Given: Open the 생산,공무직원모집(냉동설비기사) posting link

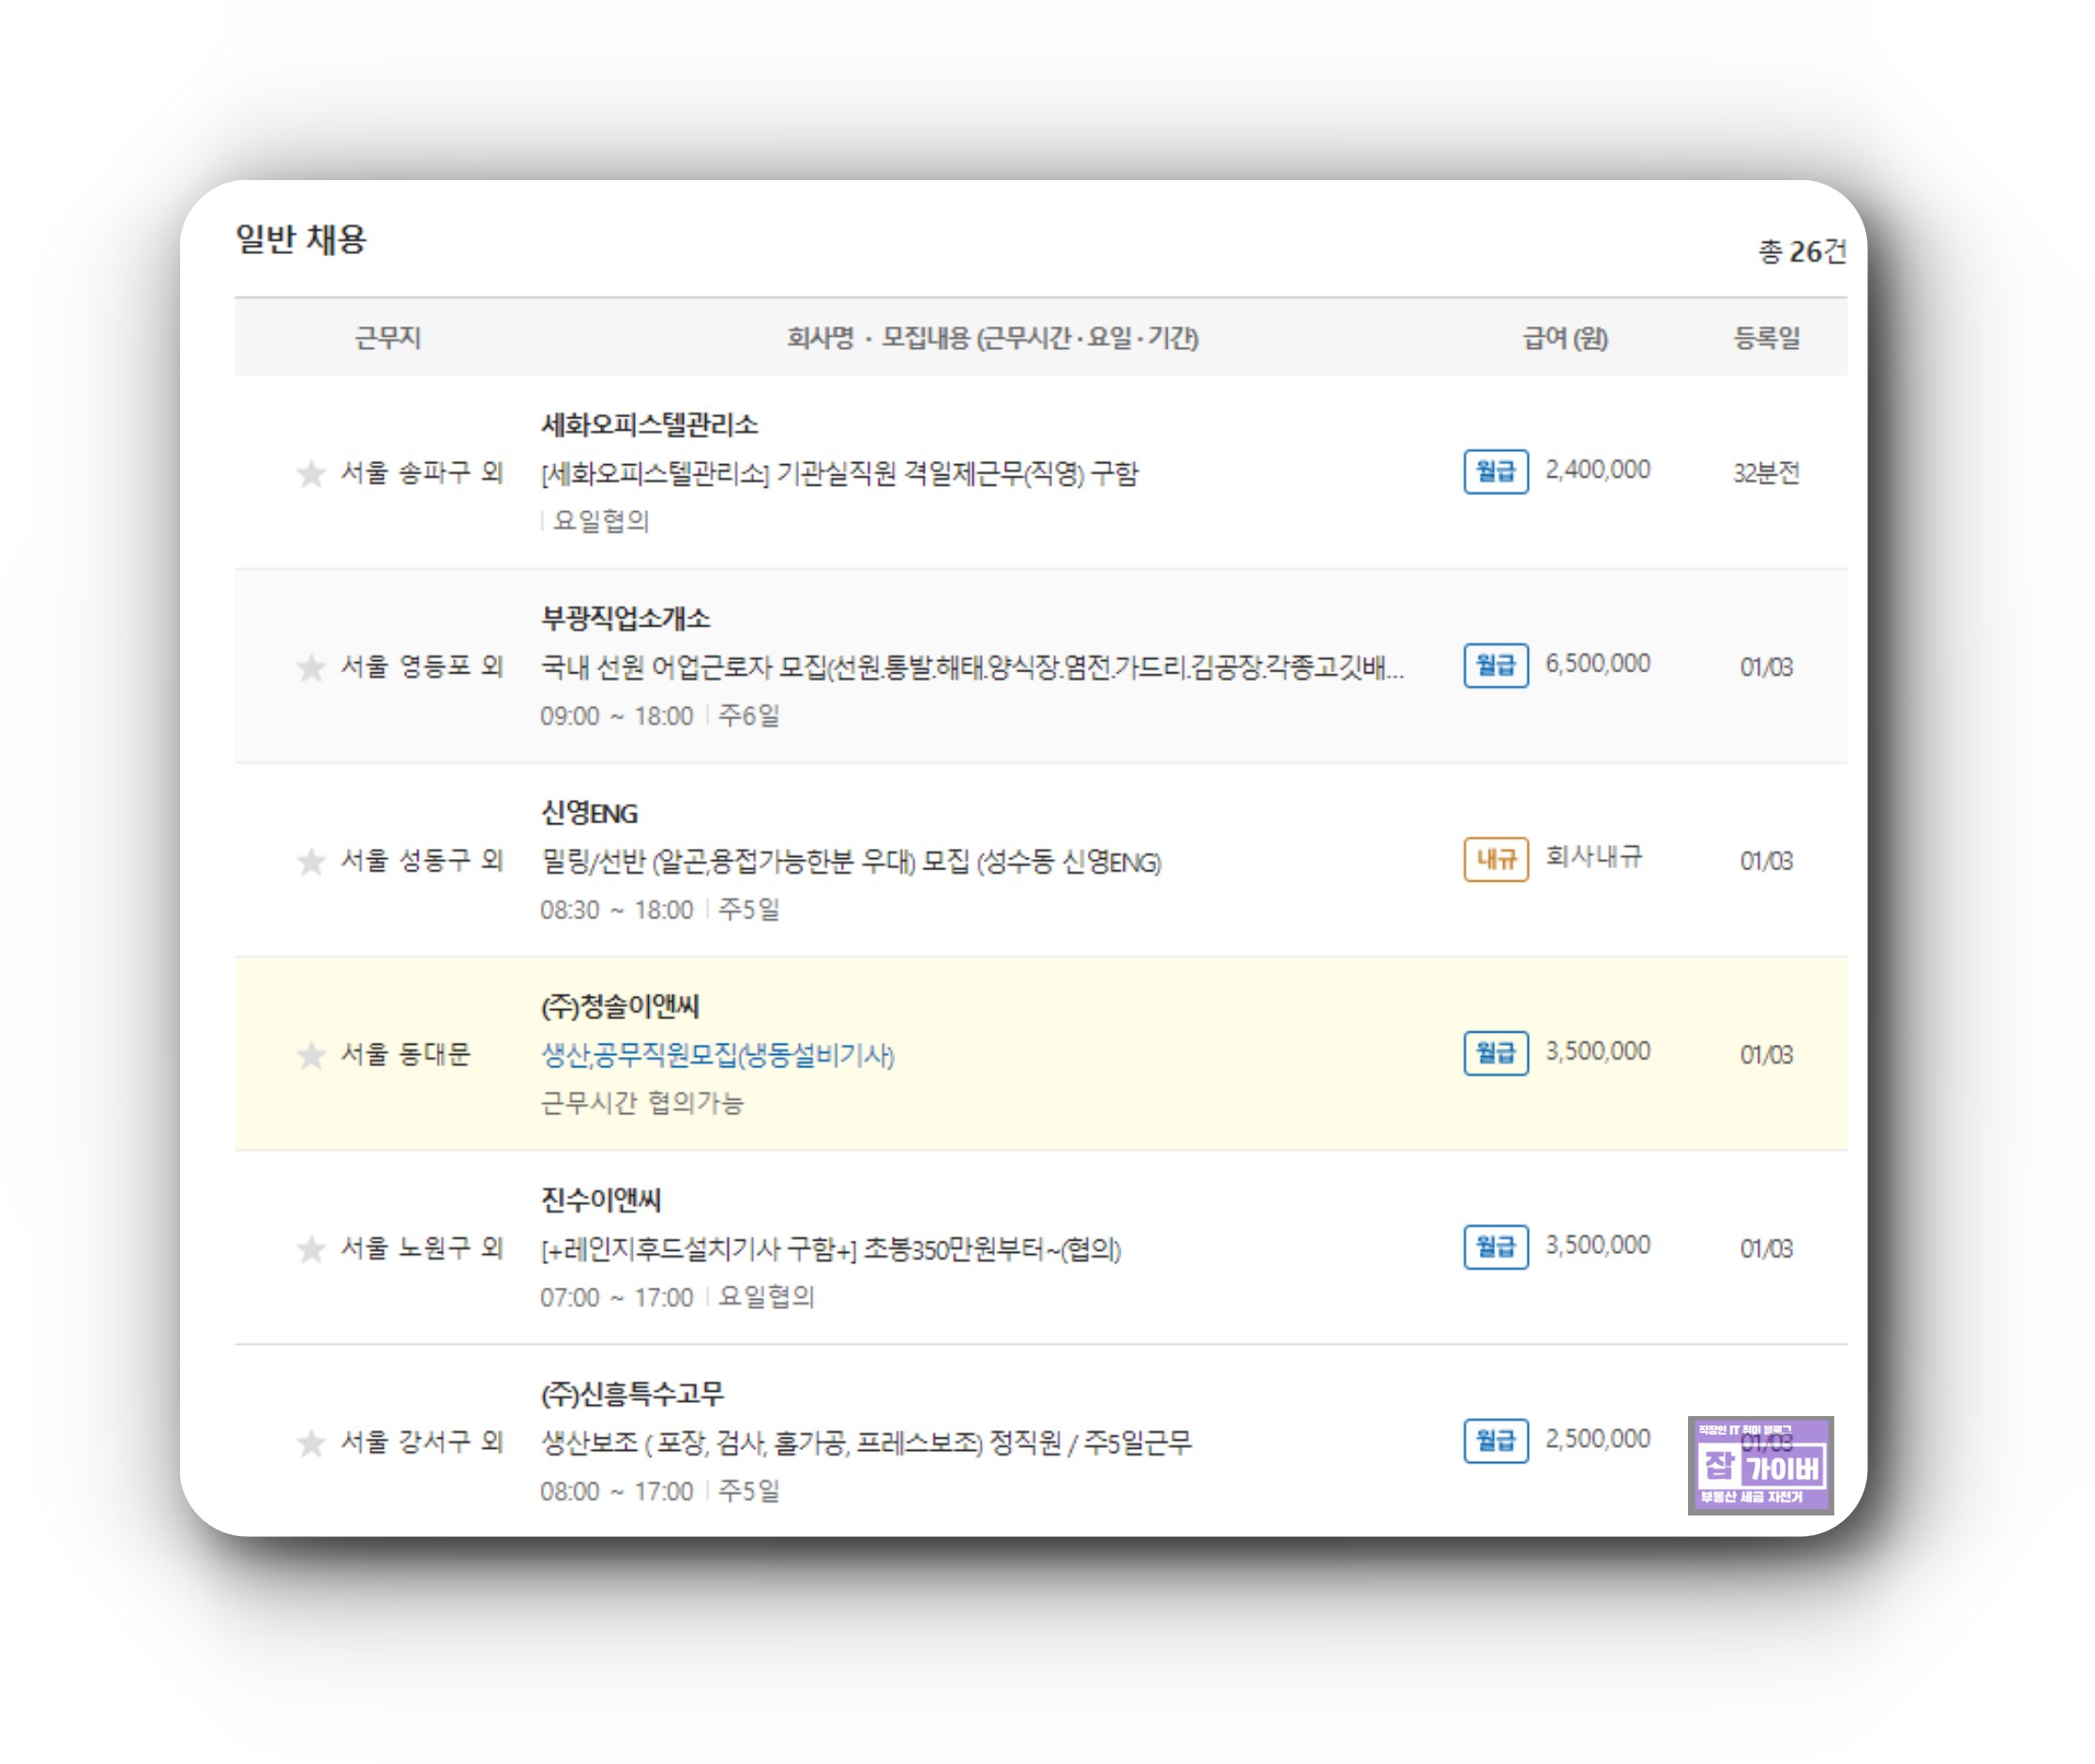Looking at the screenshot, I should (717, 1055).
